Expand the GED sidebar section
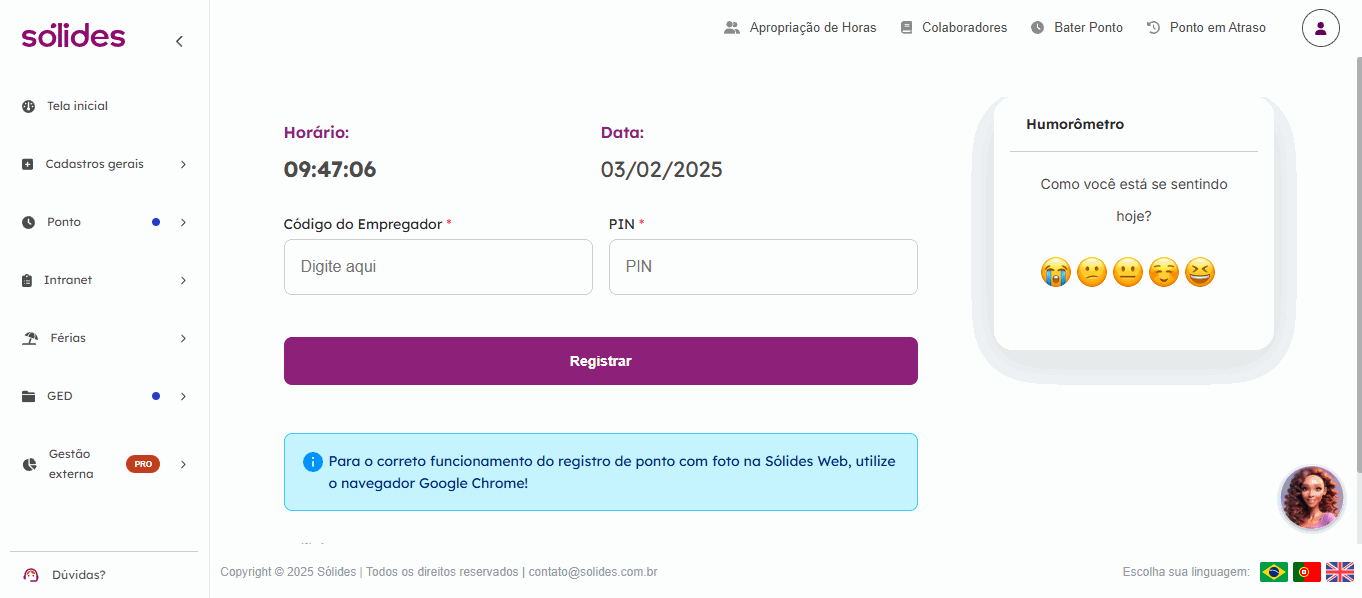The width and height of the screenshot is (1362, 598). click(x=104, y=396)
